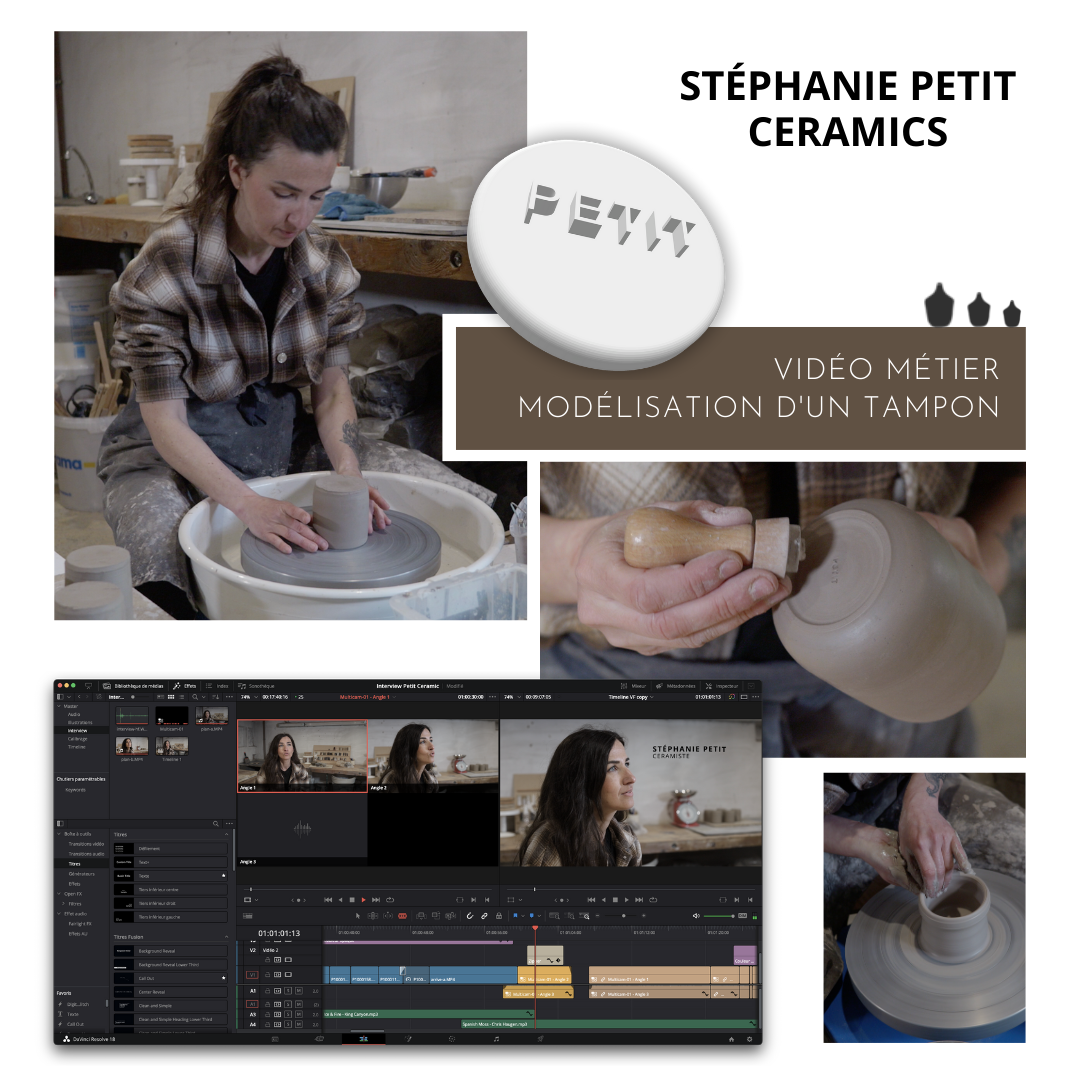Collapse the Titres Fusion section
Viewport: 1080px width, 1080px height.
pyautogui.click(x=226, y=937)
